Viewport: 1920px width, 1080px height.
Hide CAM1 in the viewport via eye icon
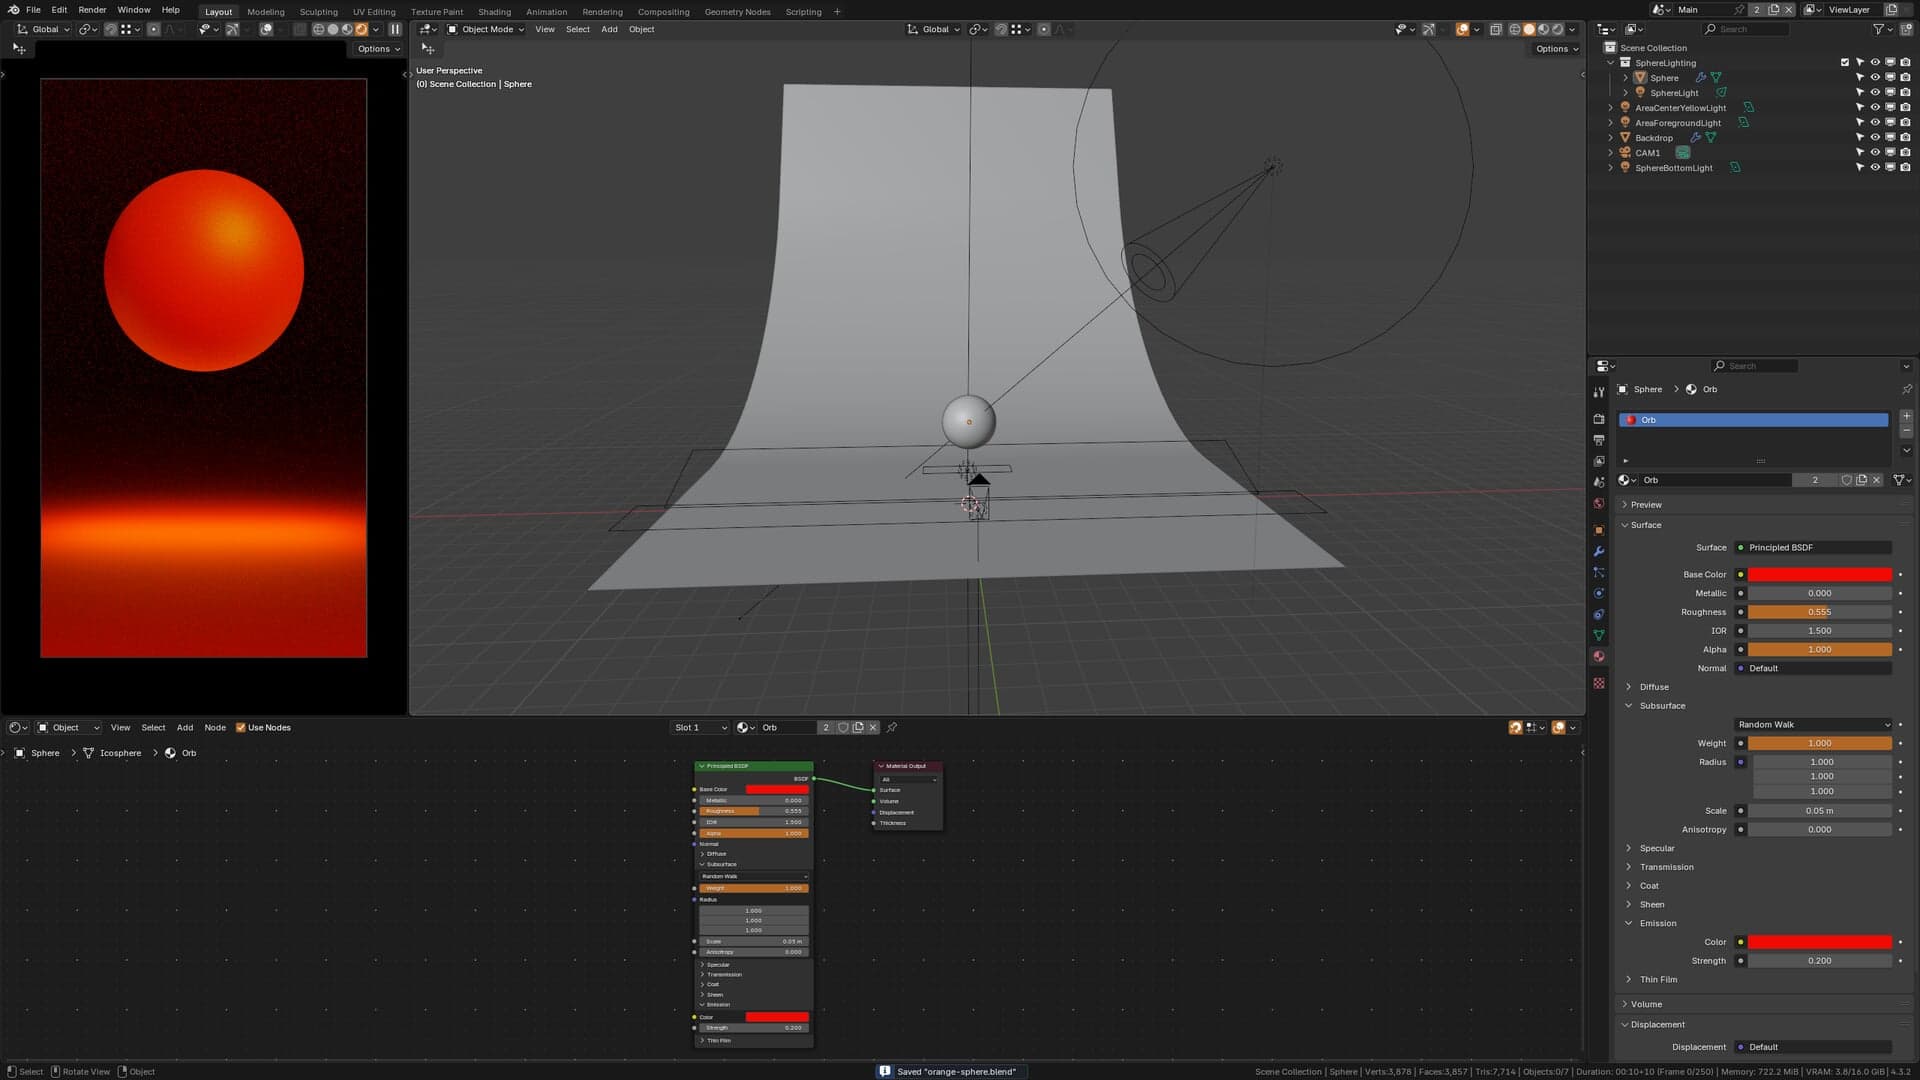point(1875,152)
